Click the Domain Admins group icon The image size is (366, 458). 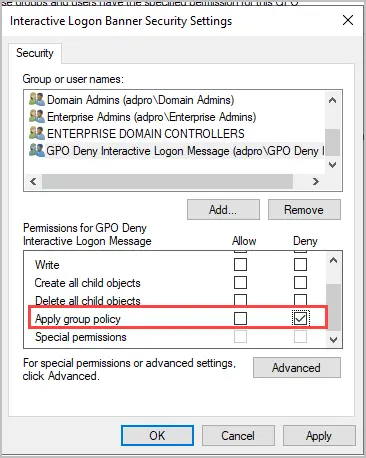click(37, 99)
